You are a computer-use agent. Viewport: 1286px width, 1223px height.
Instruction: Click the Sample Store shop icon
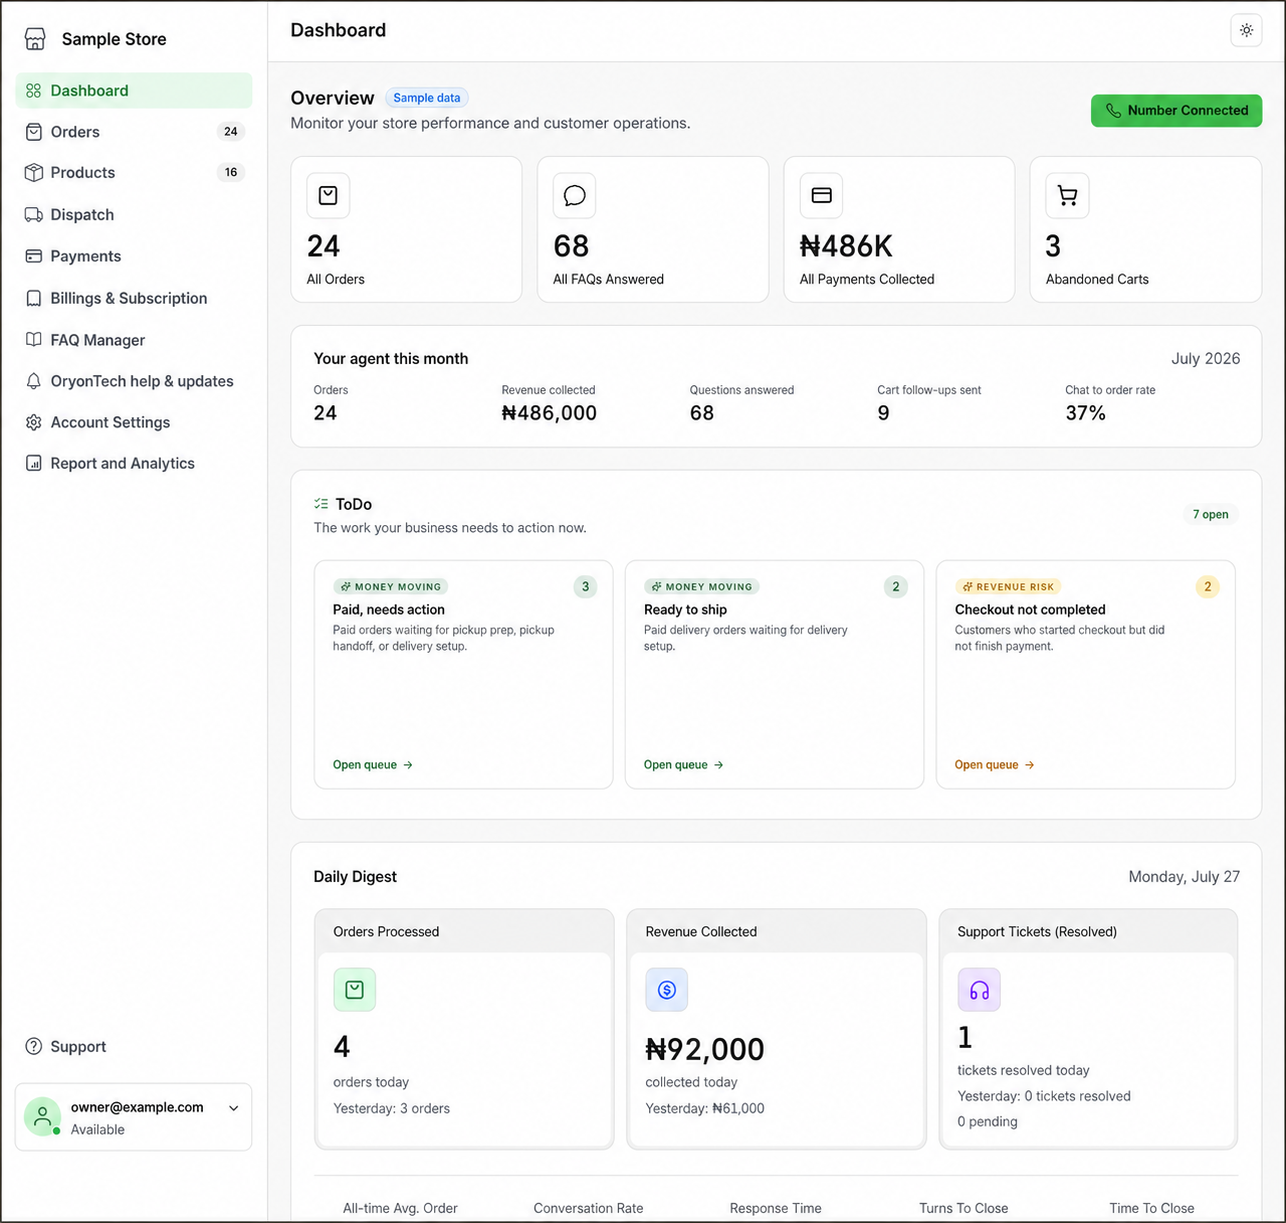[35, 39]
